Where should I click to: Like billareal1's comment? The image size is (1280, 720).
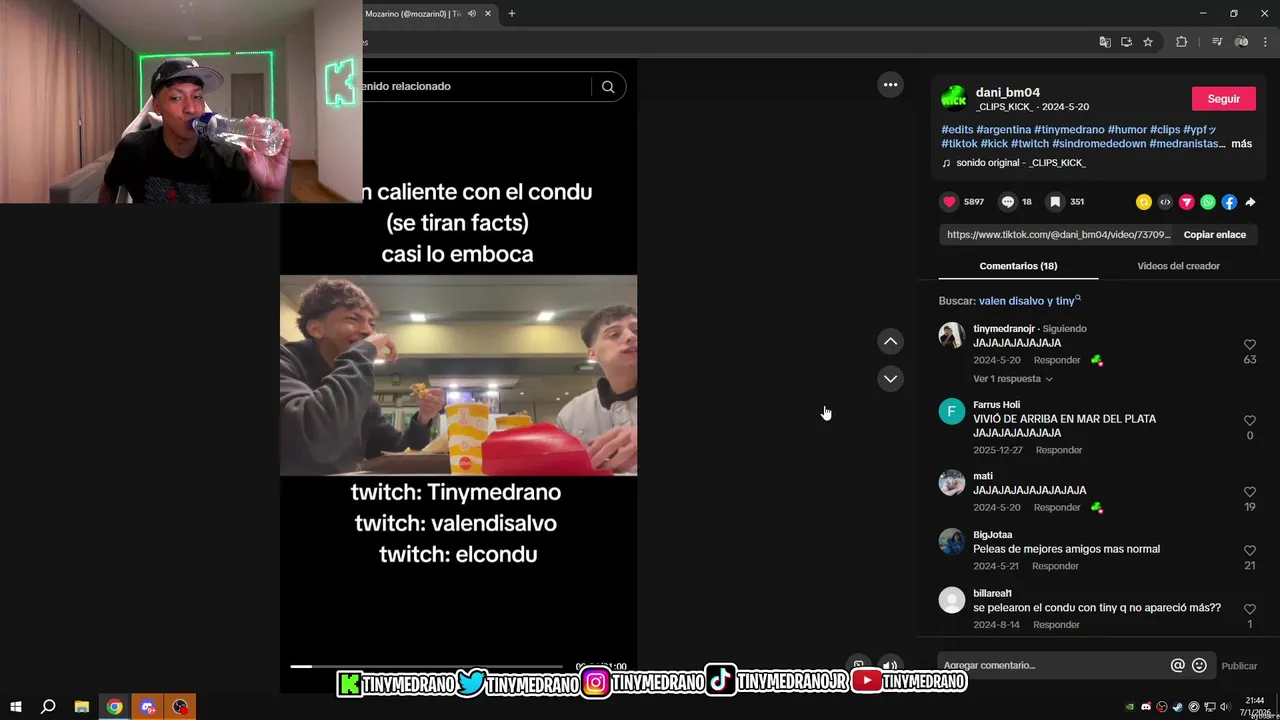pyautogui.click(x=1249, y=609)
